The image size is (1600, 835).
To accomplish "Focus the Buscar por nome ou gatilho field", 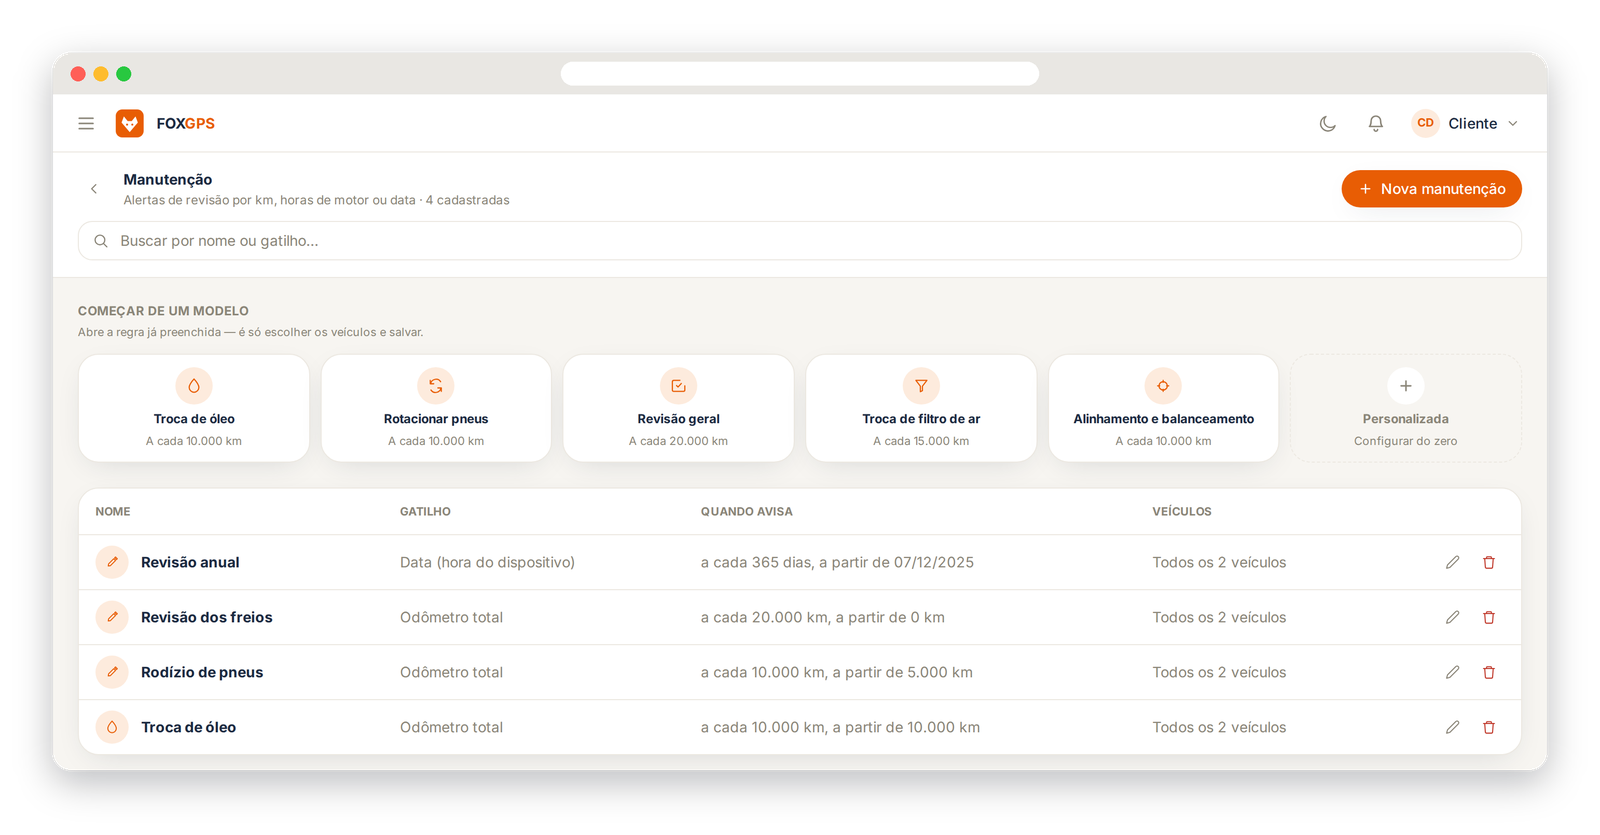I will tap(800, 241).
